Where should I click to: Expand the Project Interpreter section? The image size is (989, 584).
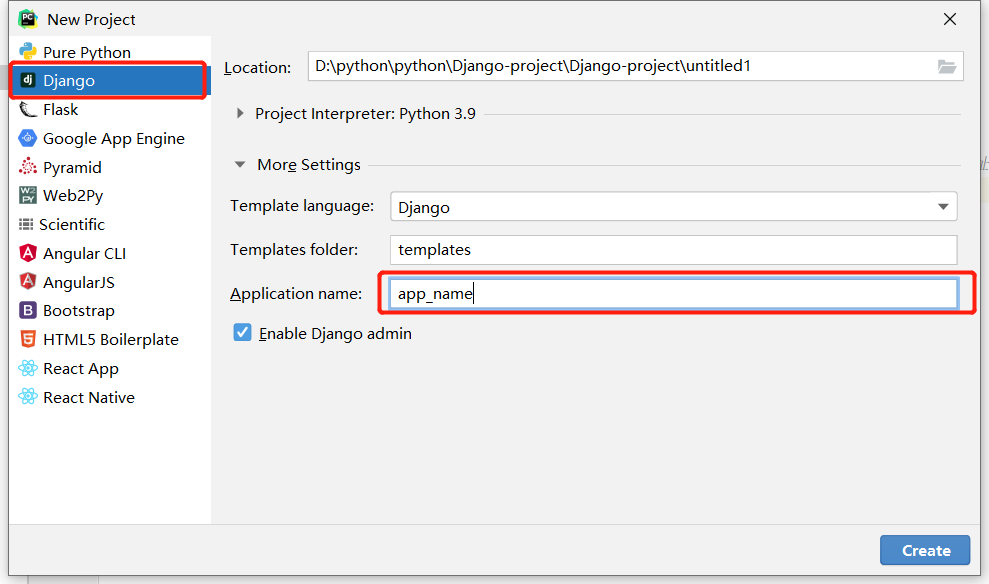pyautogui.click(x=240, y=114)
